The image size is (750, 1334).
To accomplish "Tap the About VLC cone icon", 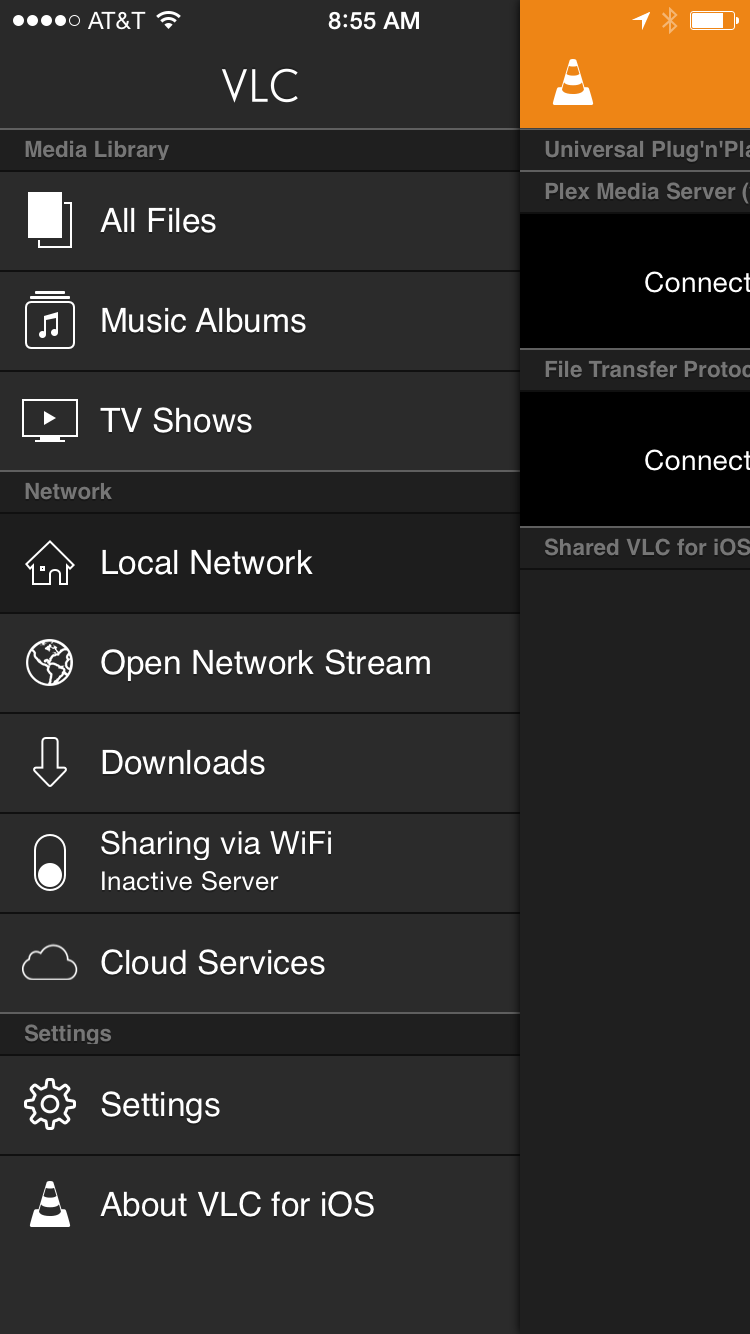I will [49, 1205].
